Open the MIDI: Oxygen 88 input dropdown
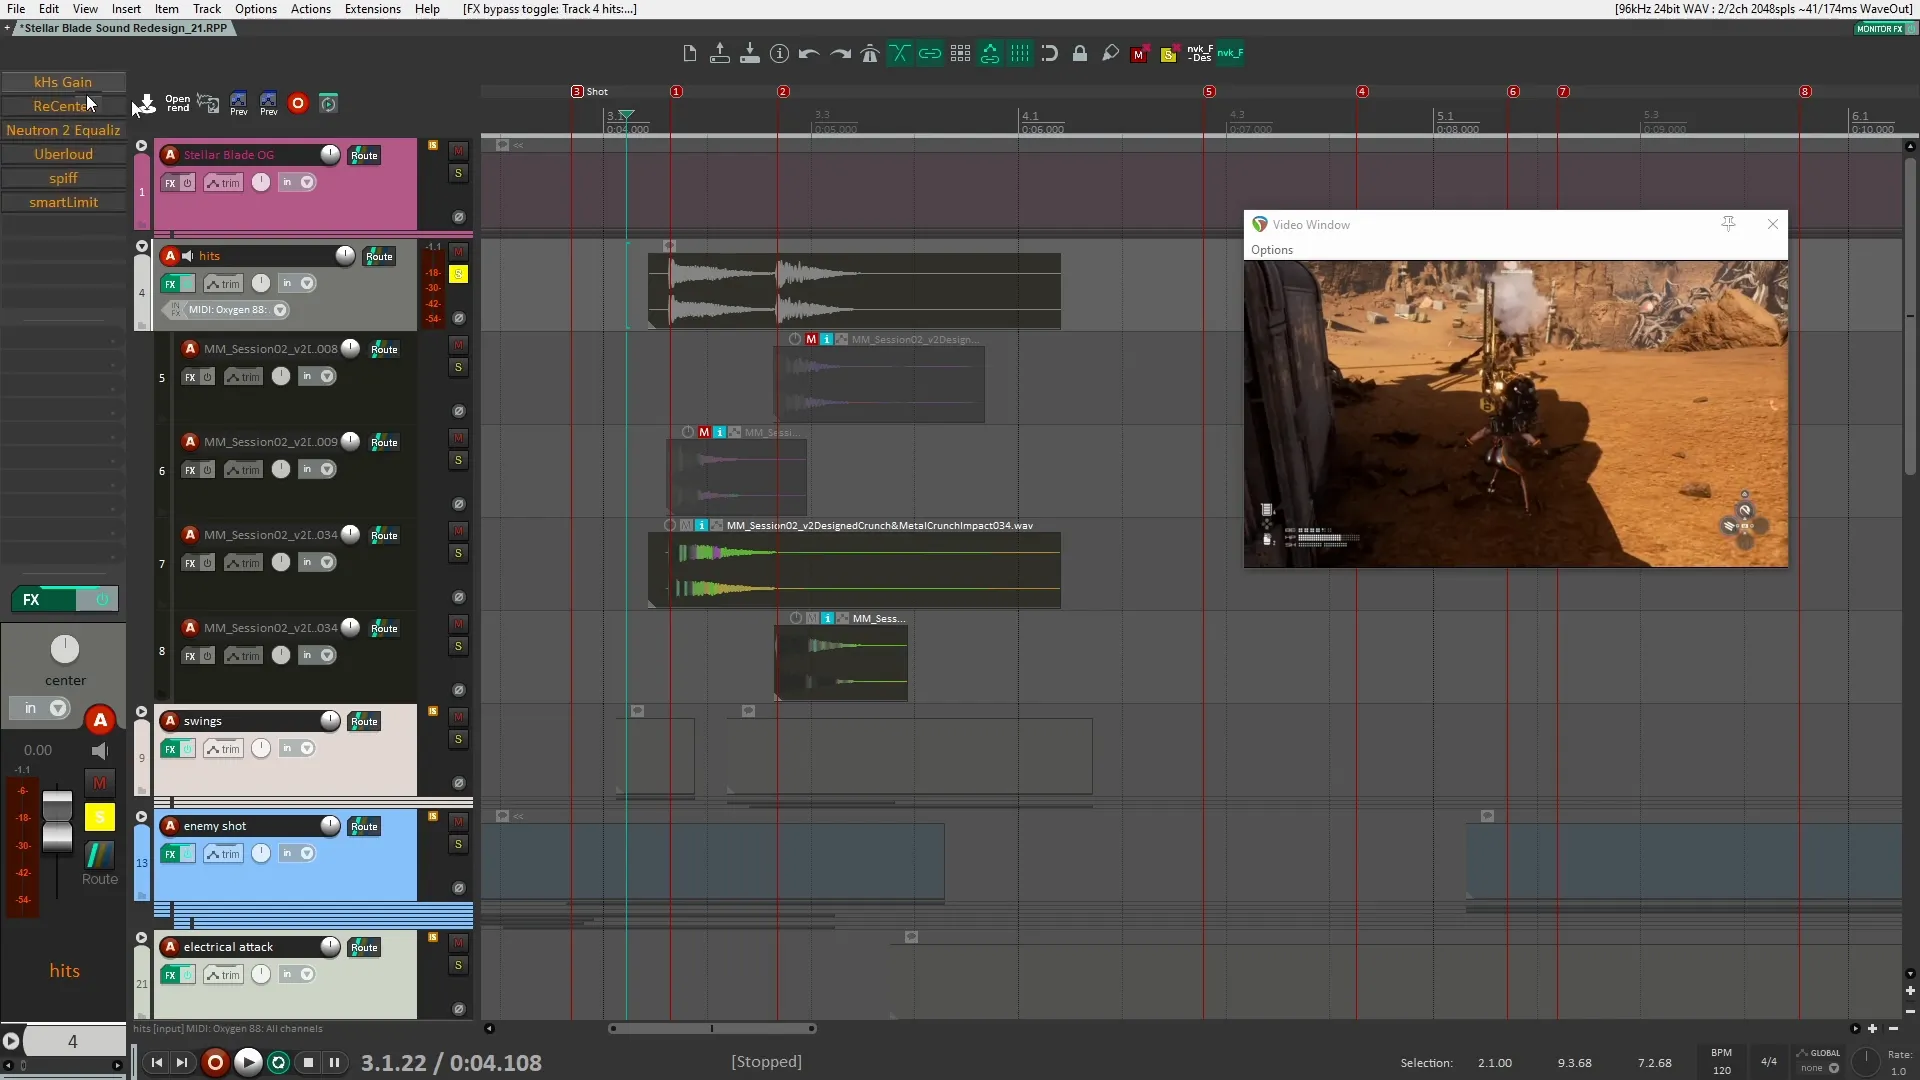The width and height of the screenshot is (1920, 1080). point(281,310)
